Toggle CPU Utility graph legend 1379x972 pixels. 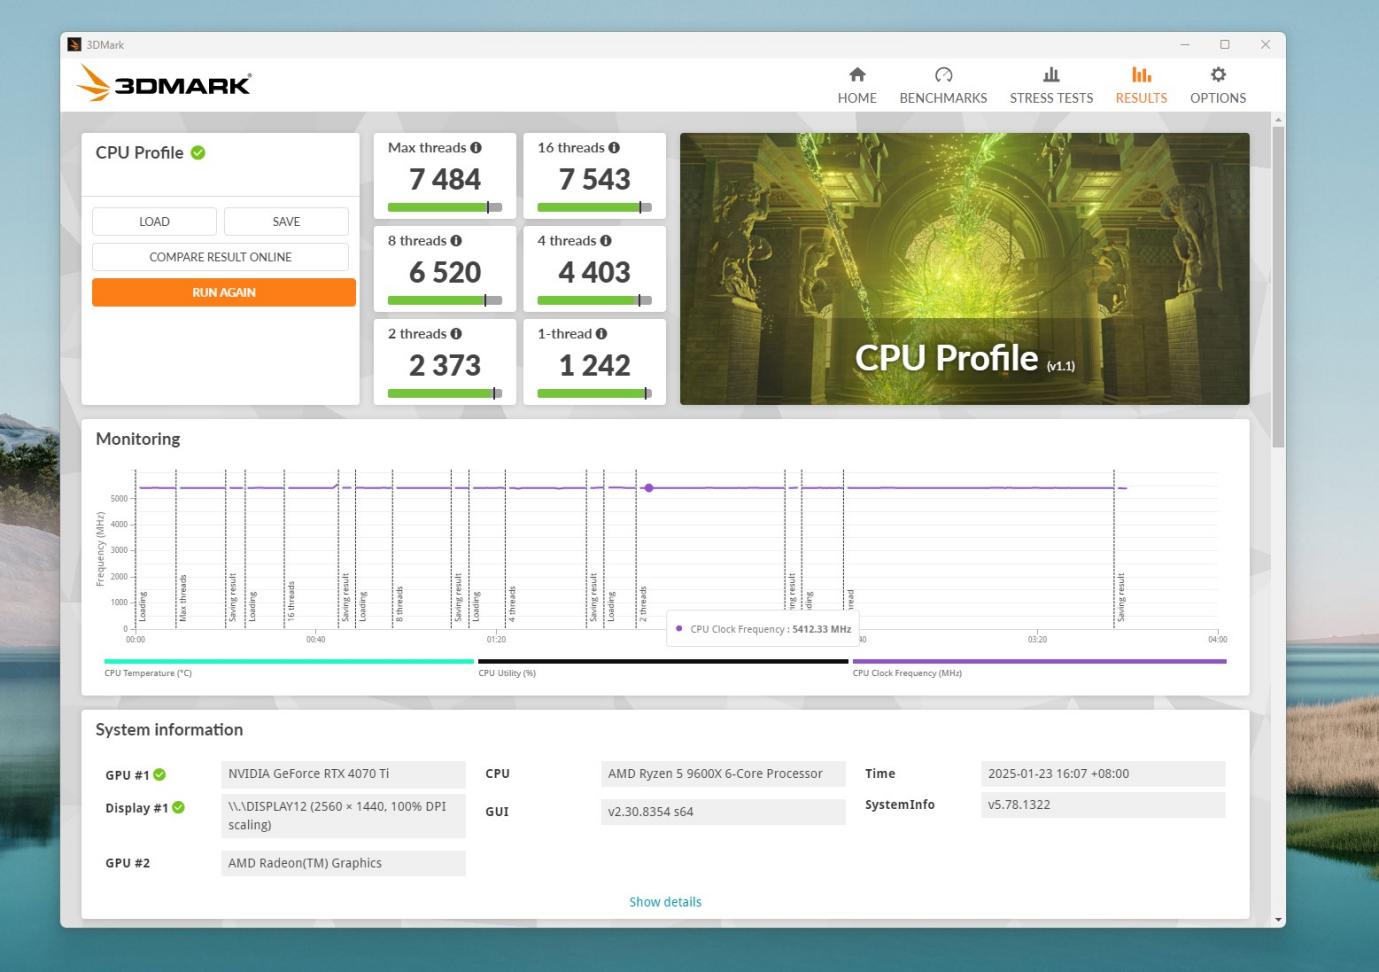(x=663, y=666)
